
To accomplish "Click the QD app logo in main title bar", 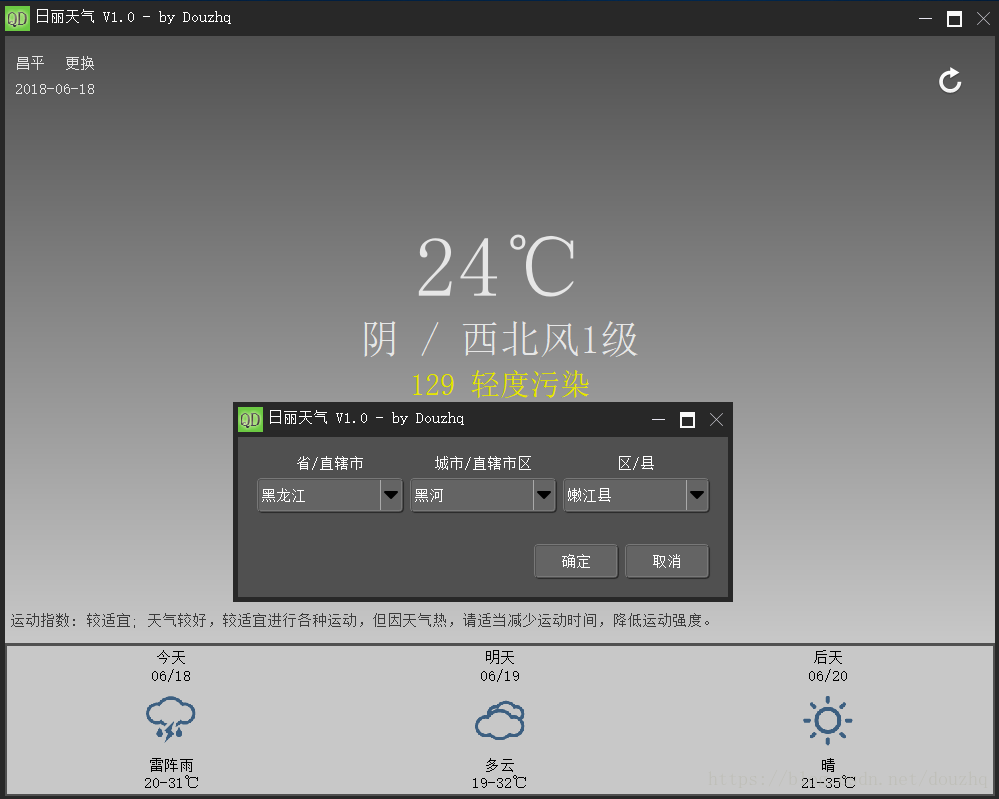I will tap(17, 18).
